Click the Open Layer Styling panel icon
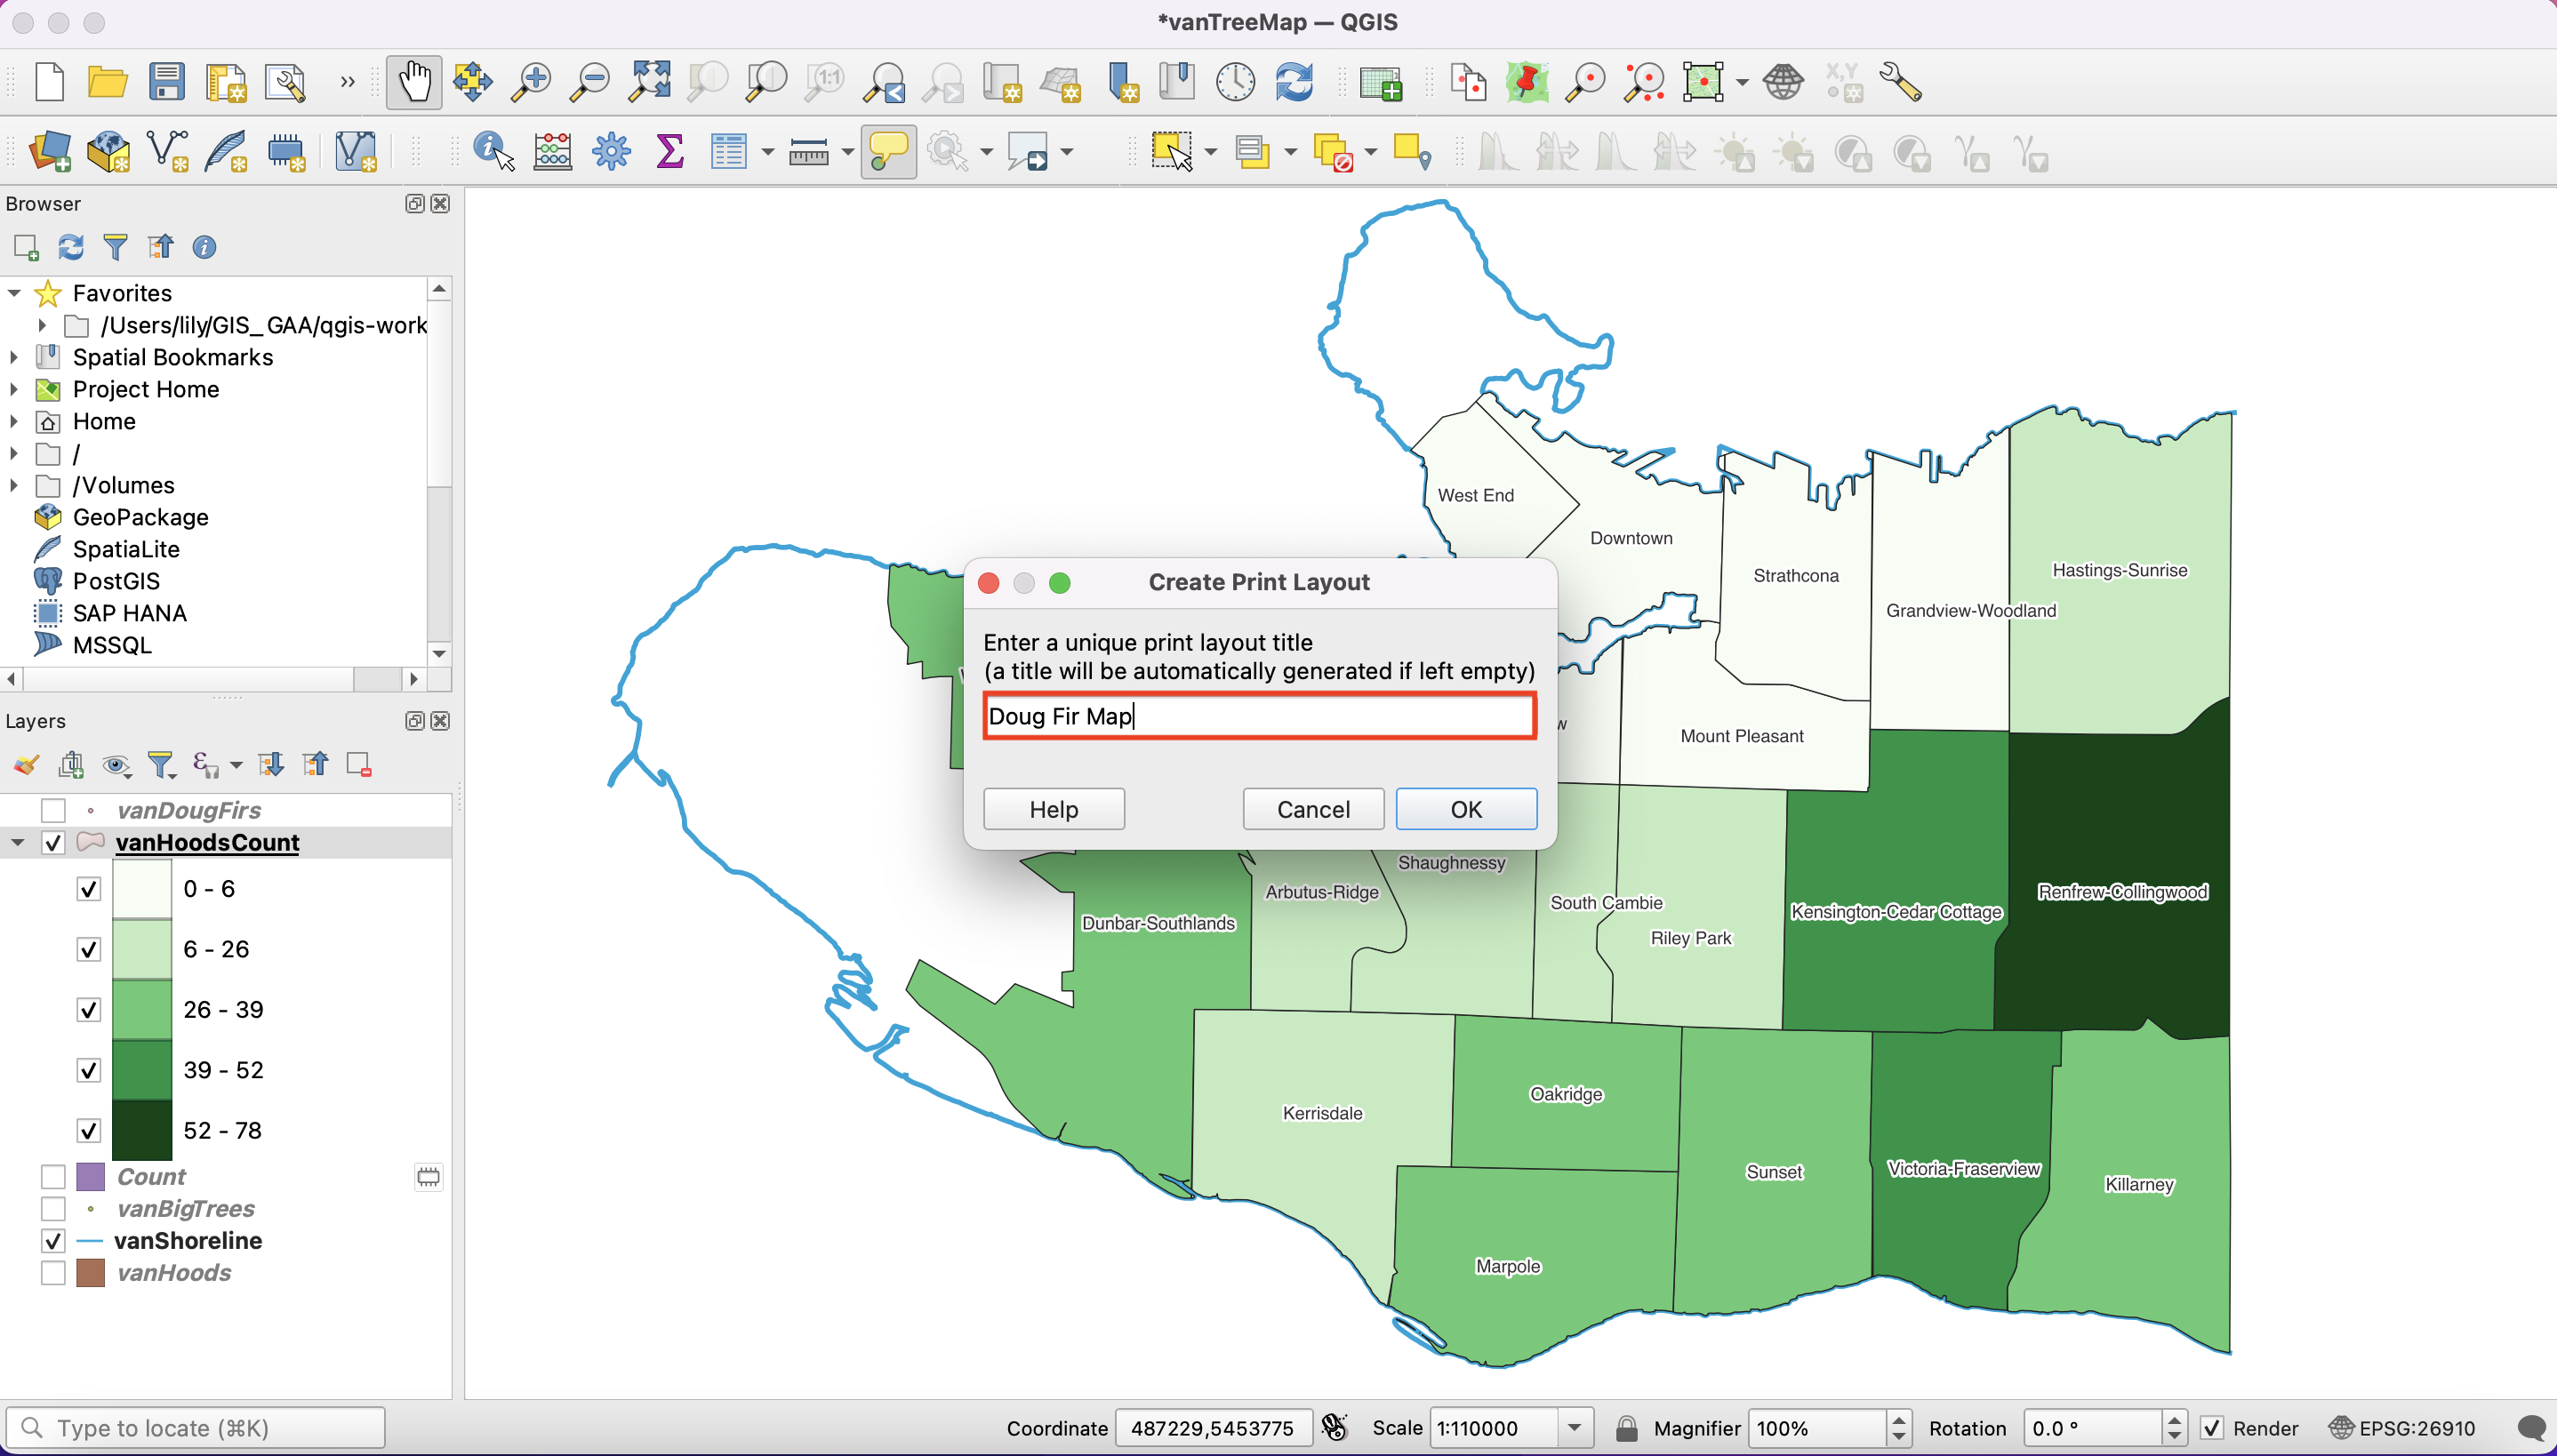Screen dimensions: 2557x1456 26,765
